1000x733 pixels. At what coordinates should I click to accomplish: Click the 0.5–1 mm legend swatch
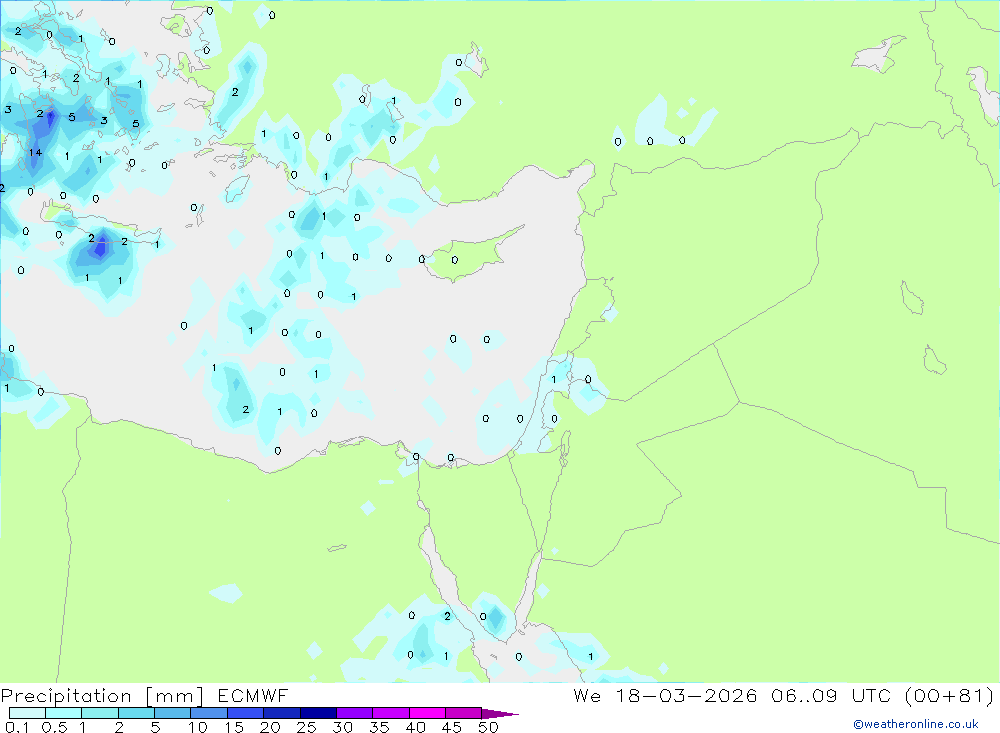point(63,713)
